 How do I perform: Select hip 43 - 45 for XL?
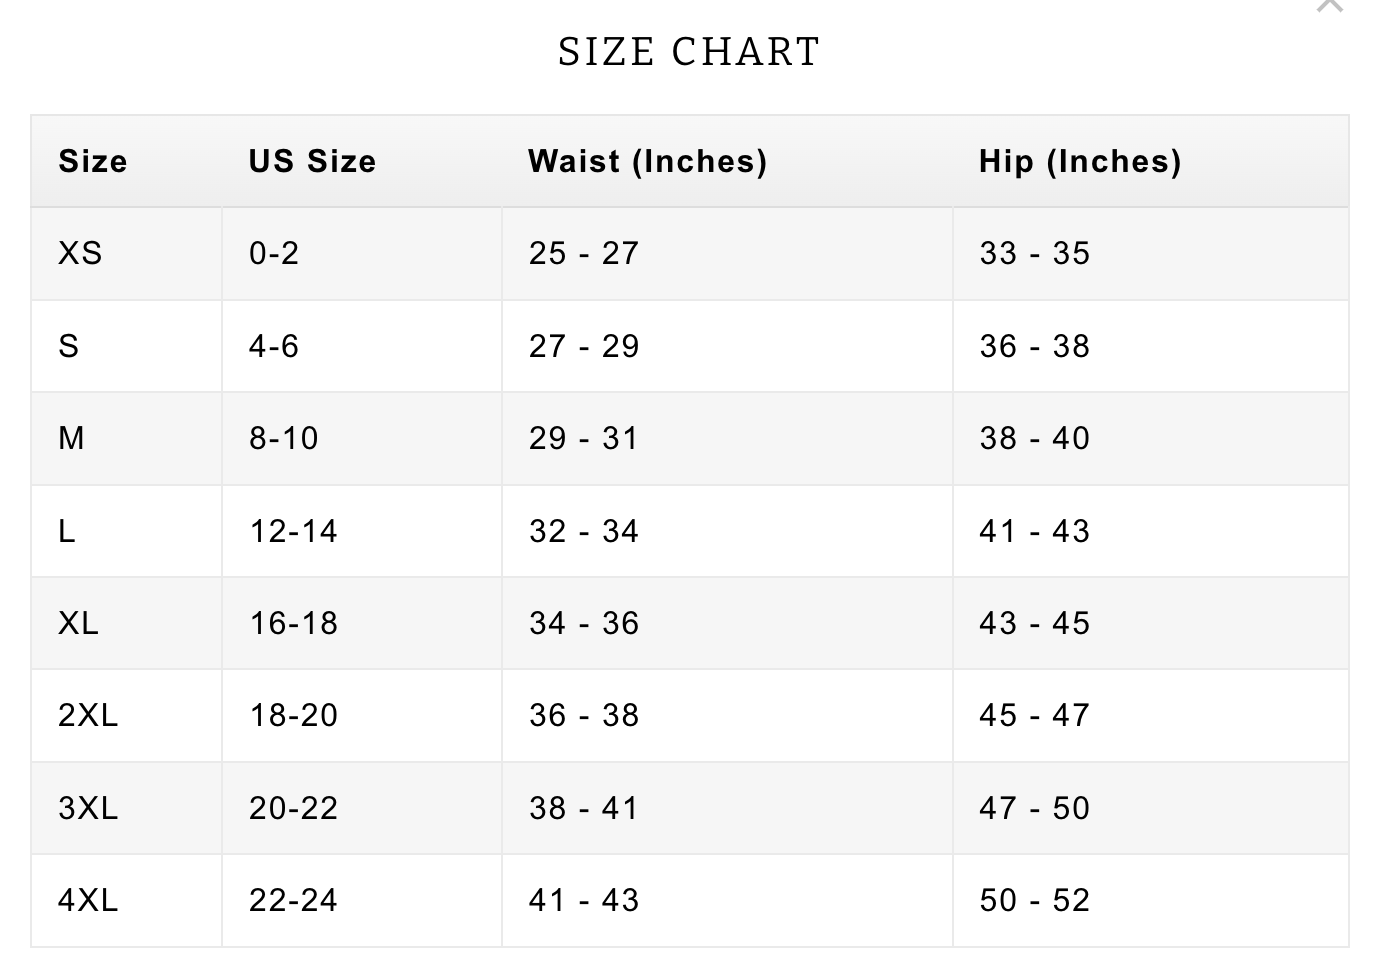(x=1034, y=623)
